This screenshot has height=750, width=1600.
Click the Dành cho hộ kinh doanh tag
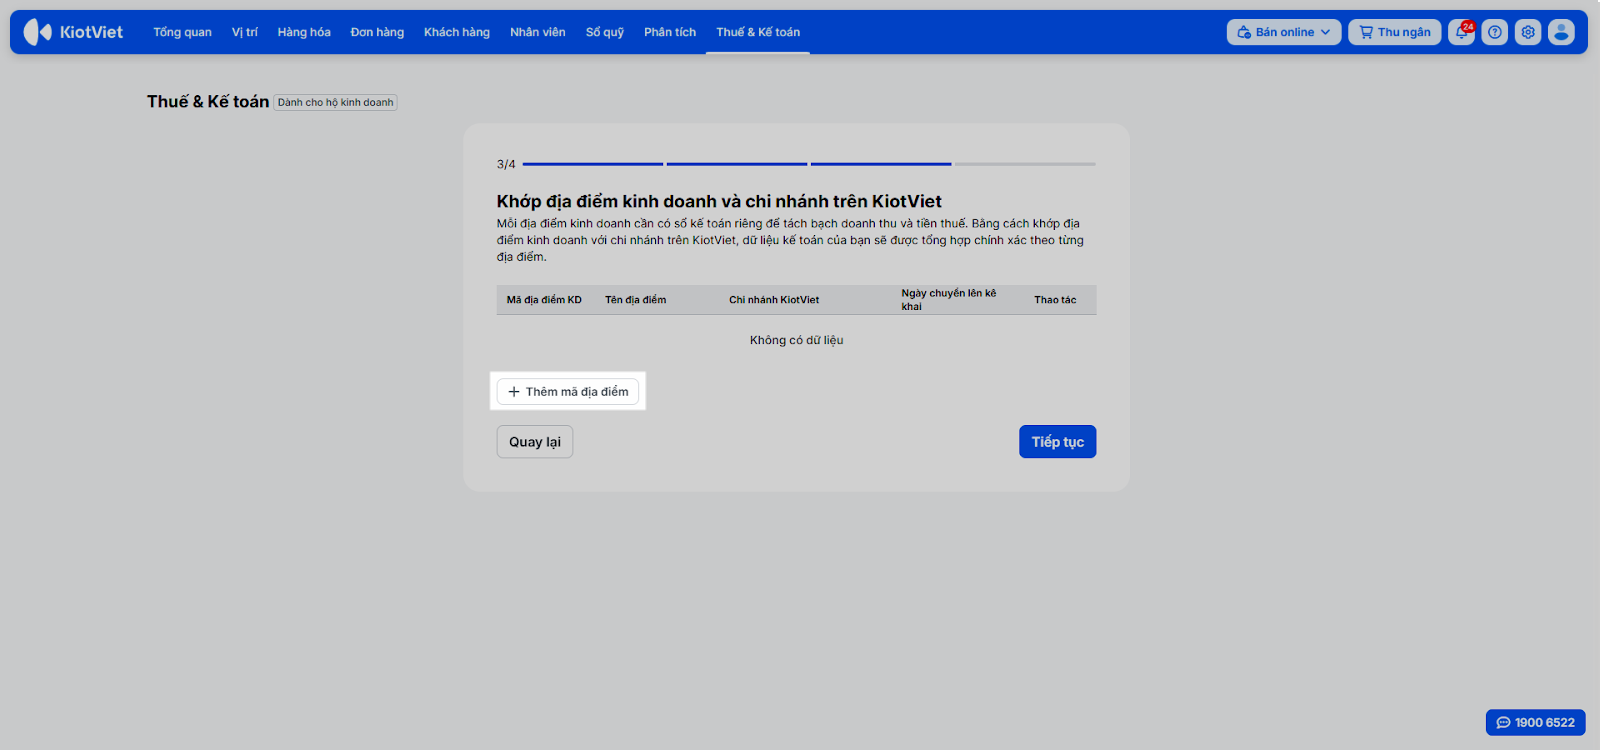[x=336, y=102]
